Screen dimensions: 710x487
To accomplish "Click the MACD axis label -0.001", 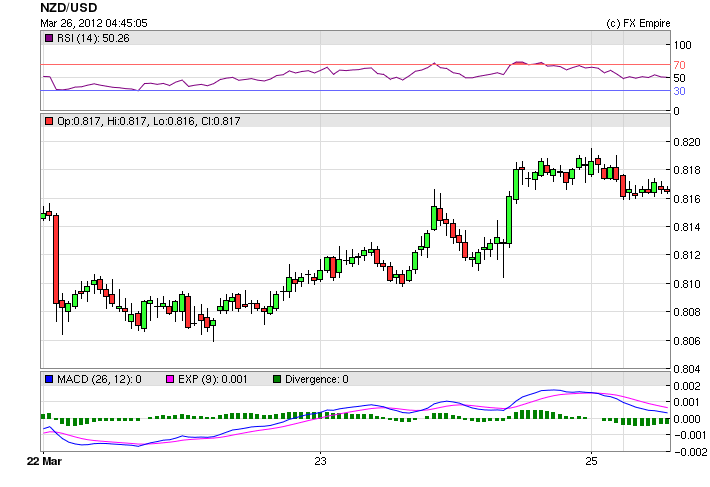I will tap(690, 435).
